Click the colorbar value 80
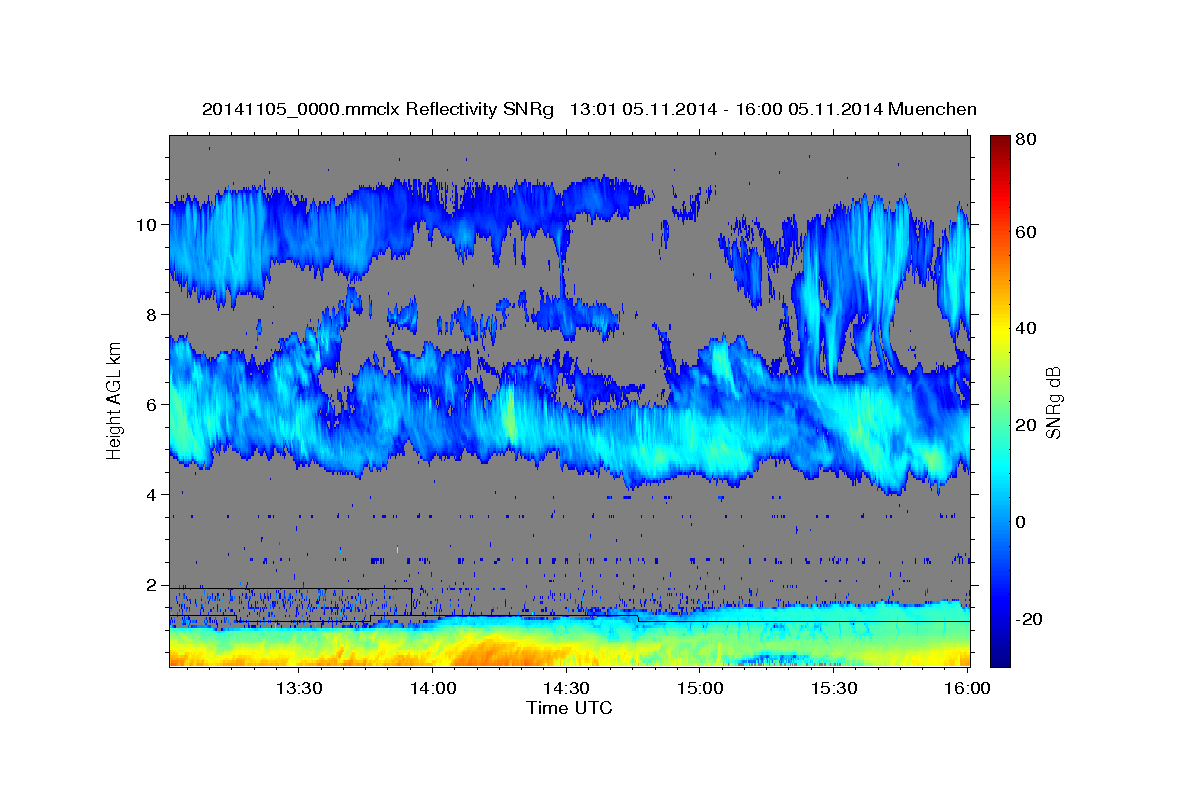The image size is (1200, 800). coord(1024,140)
